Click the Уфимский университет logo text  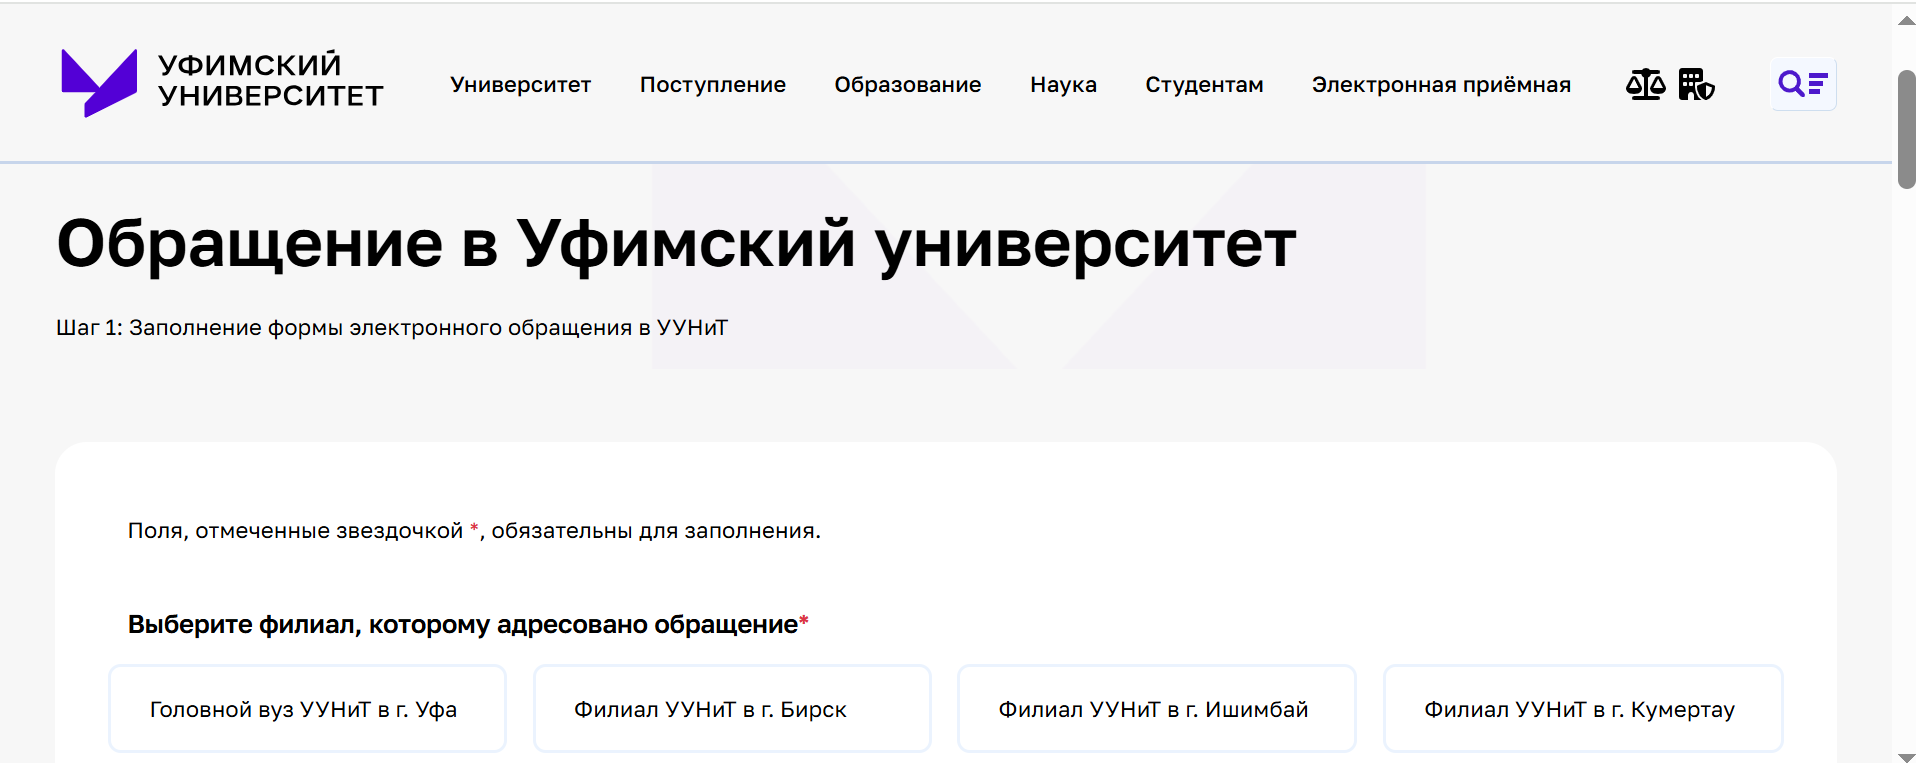click(x=270, y=80)
